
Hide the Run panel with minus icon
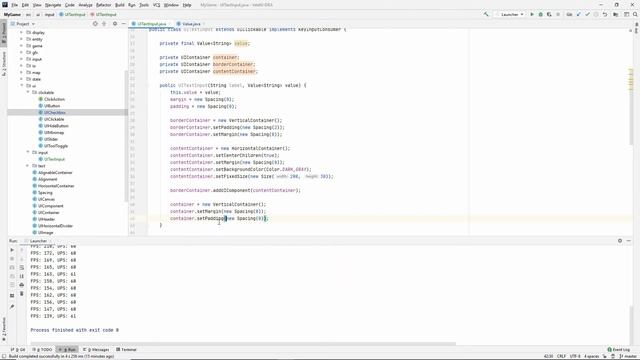(x=629, y=241)
